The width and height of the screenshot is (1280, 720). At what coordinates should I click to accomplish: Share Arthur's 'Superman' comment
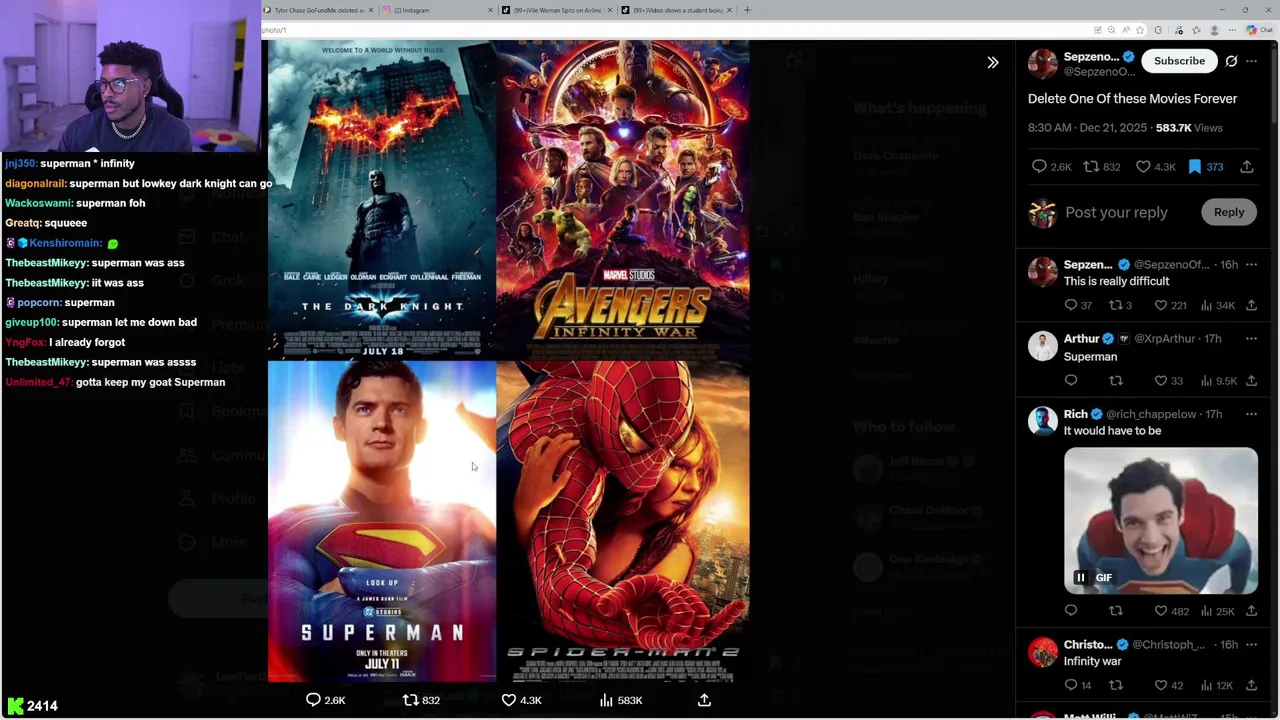1251,381
